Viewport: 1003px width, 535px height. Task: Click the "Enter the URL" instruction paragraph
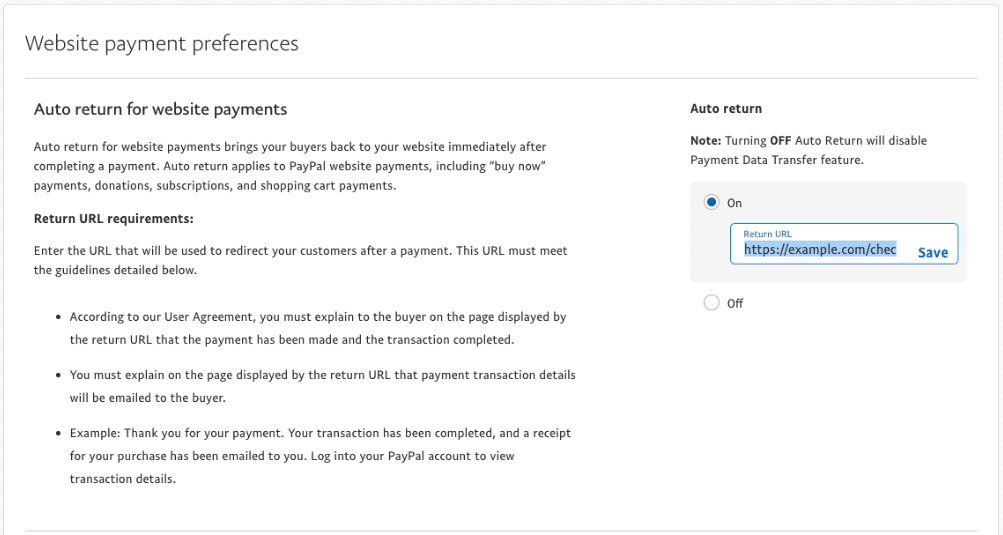[300, 260]
